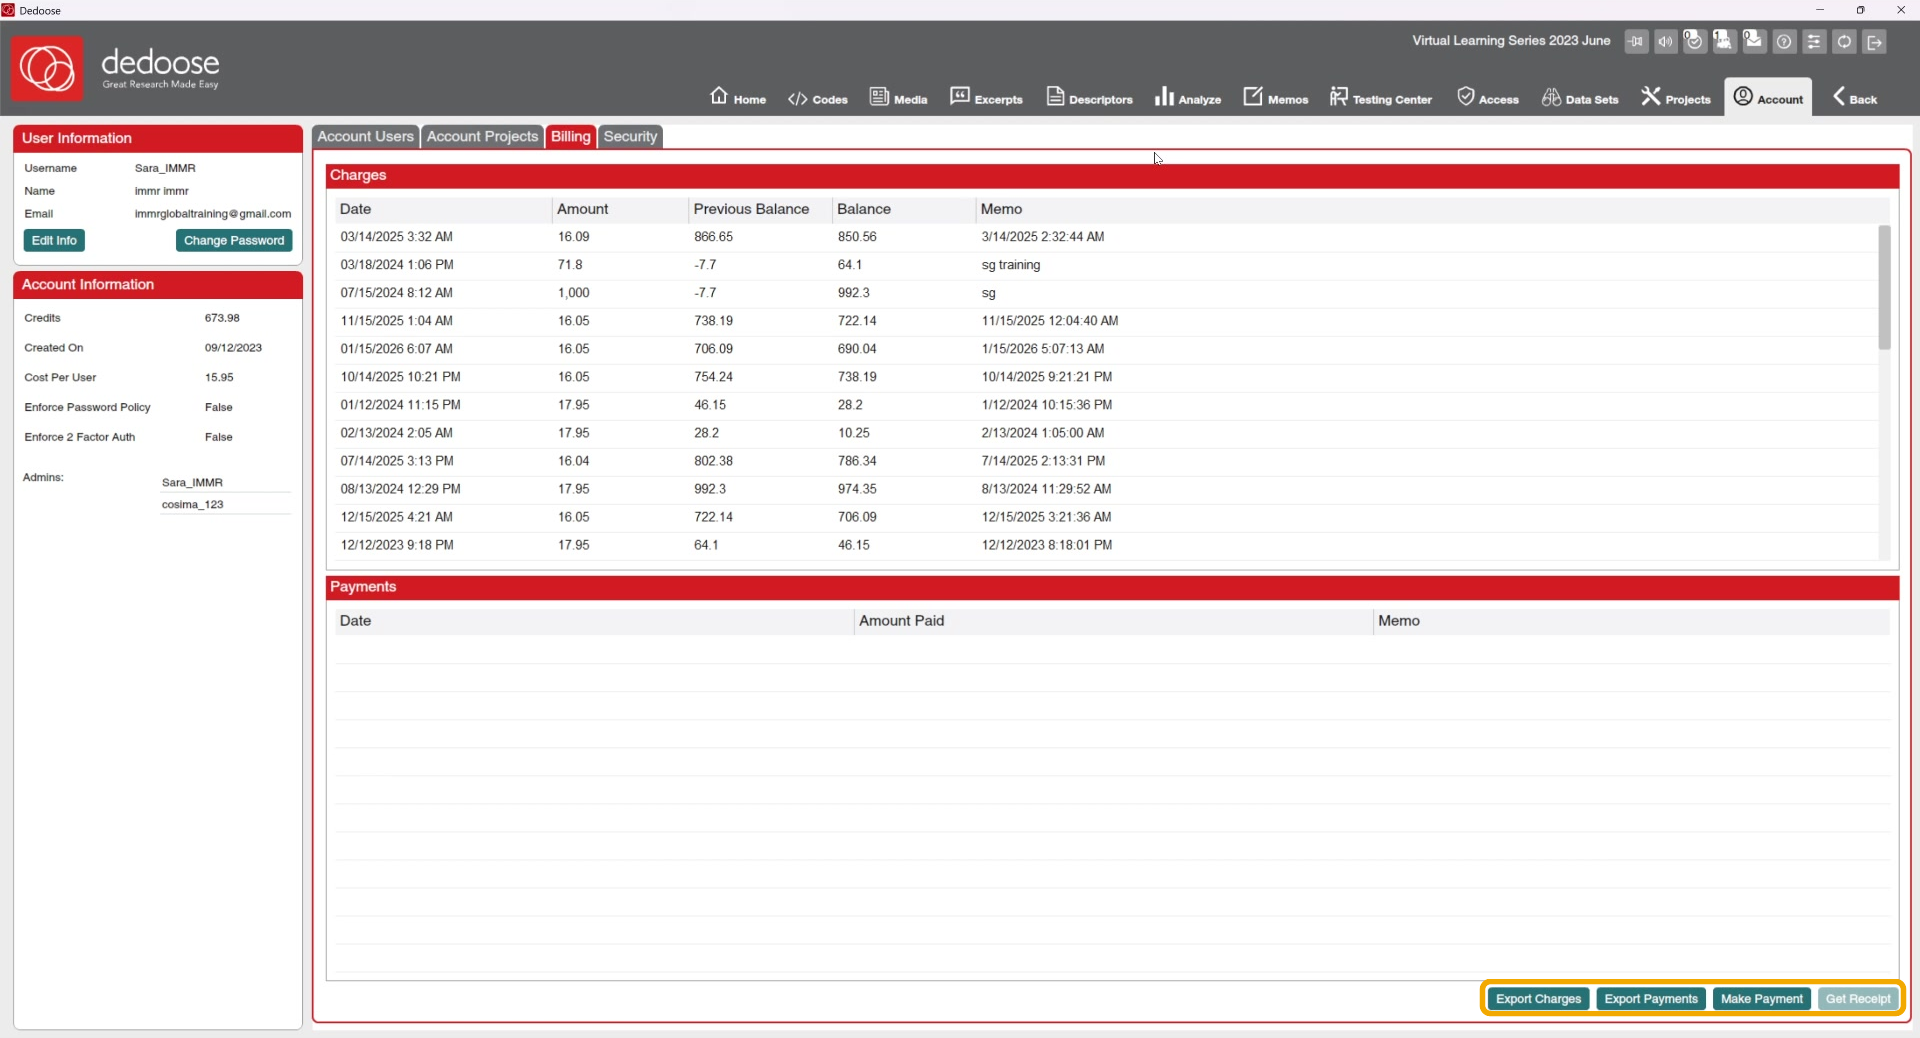The height and width of the screenshot is (1038, 1920).
Task: Click the first toolbar icon beside project name
Action: click(1636, 42)
